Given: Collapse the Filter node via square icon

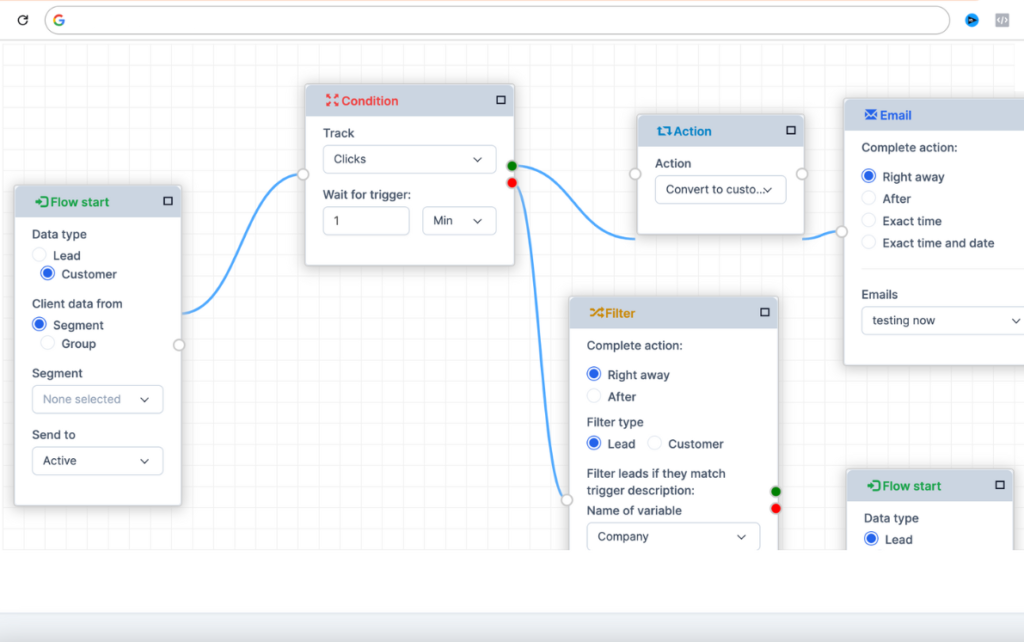Looking at the screenshot, I should click(765, 312).
